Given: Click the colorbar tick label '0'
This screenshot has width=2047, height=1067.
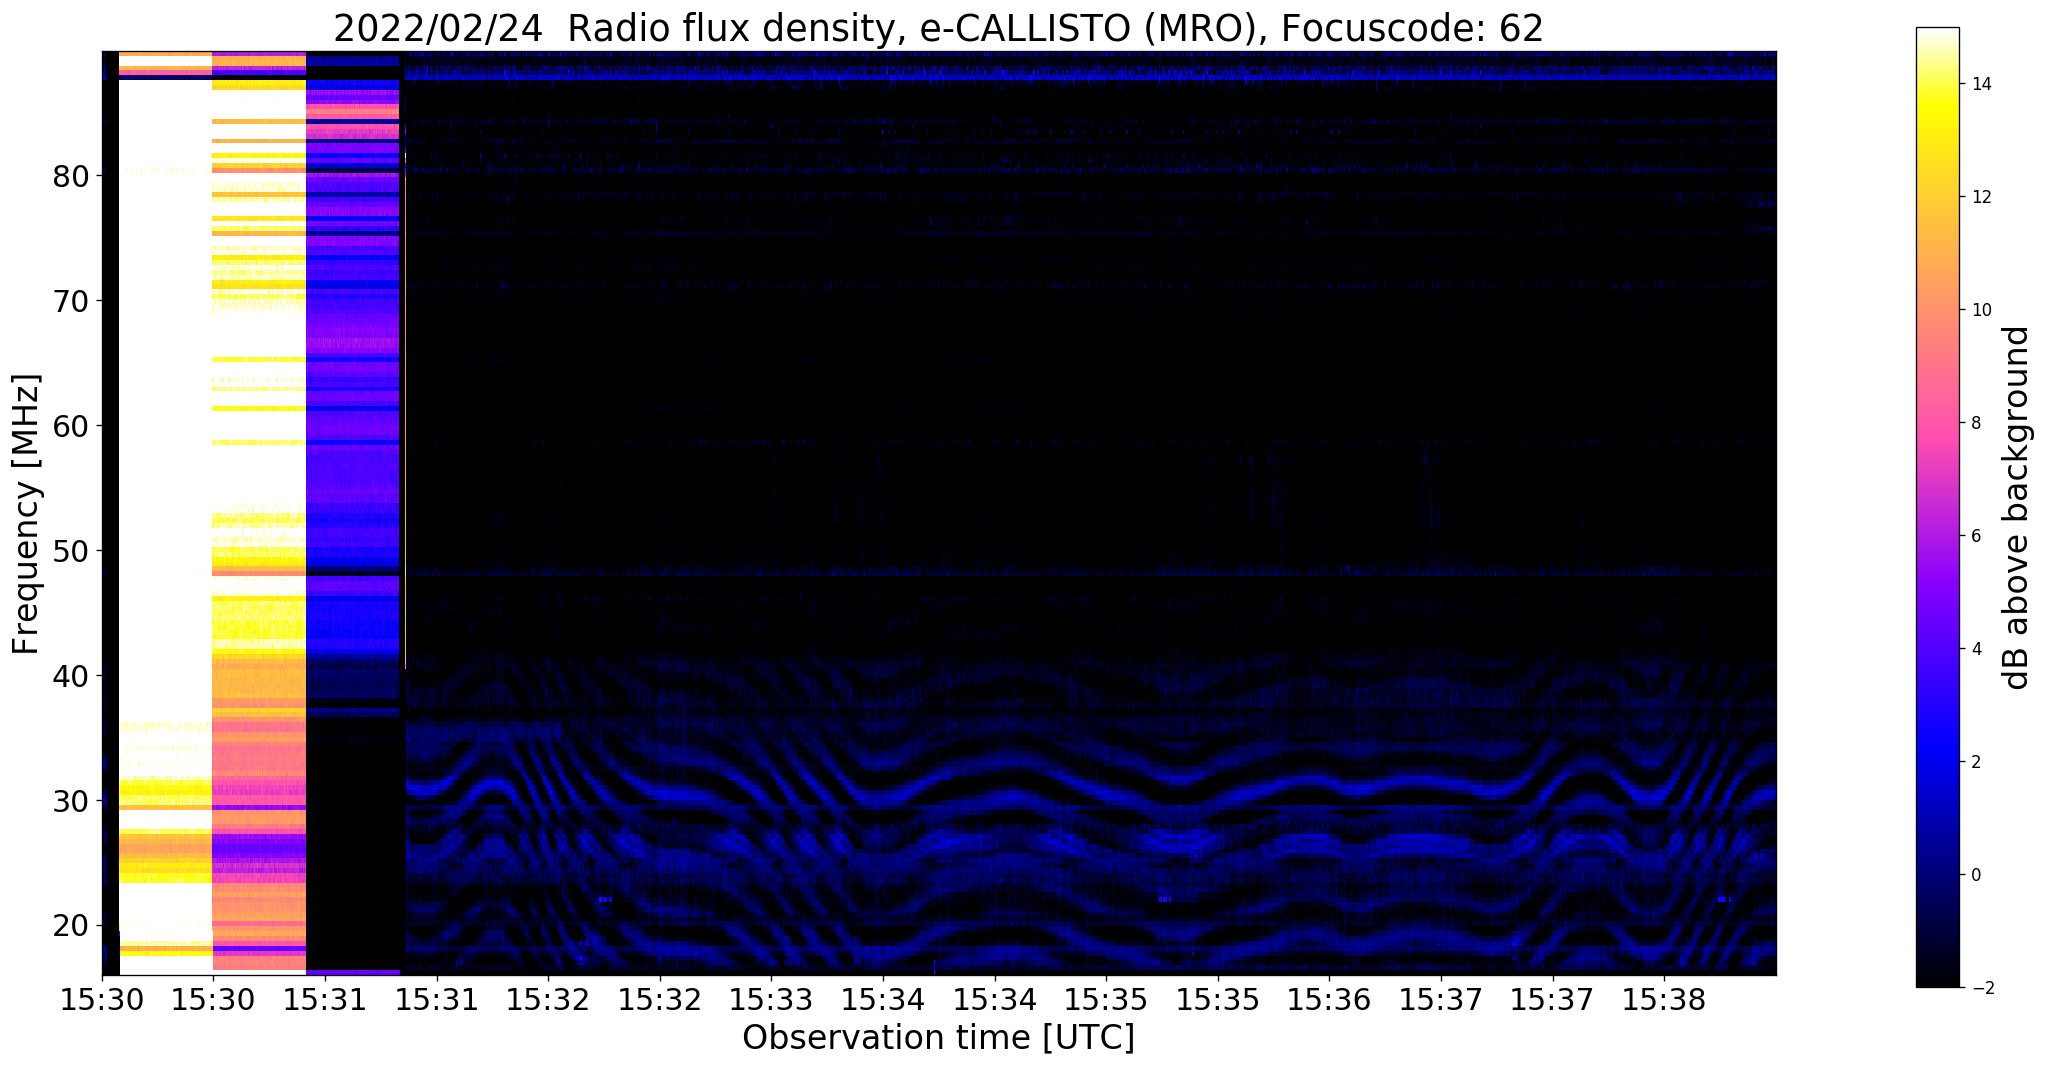Looking at the screenshot, I should point(1975,875).
